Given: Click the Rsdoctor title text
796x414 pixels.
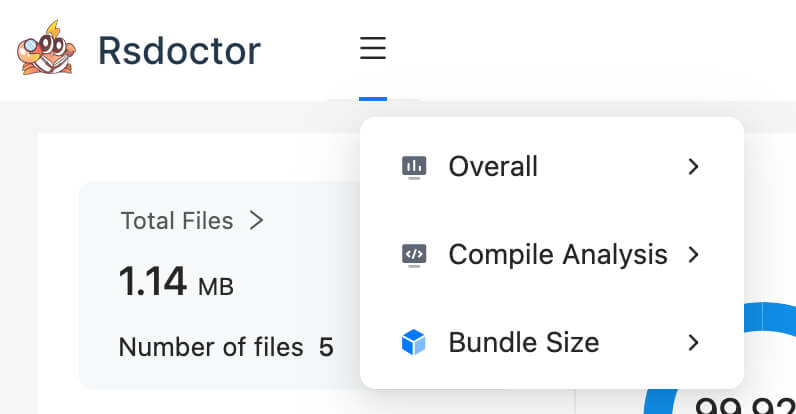Looking at the screenshot, I should click(x=179, y=51).
